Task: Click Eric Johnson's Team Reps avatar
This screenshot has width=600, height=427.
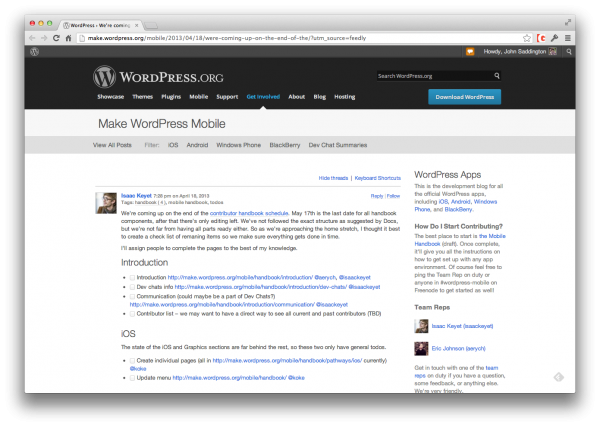Action: pos(421,349)
